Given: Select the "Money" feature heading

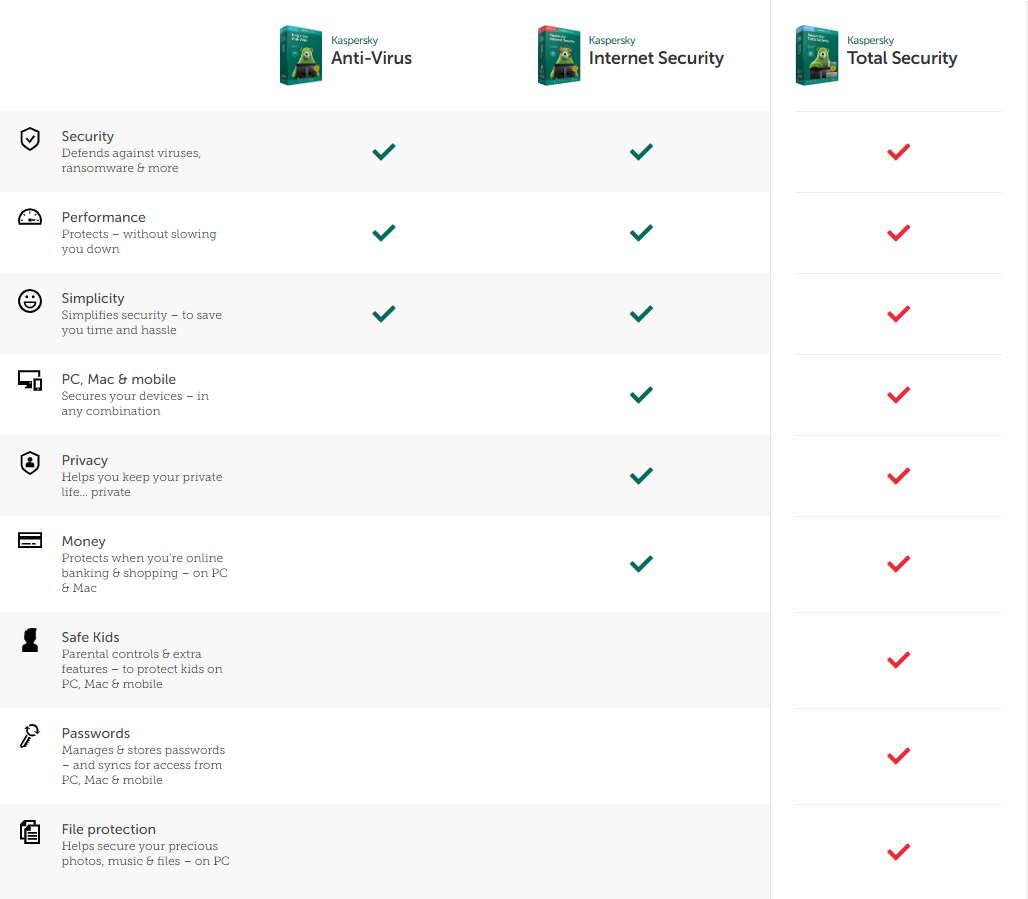Looking at the screenshot, I should pos(83,542).
